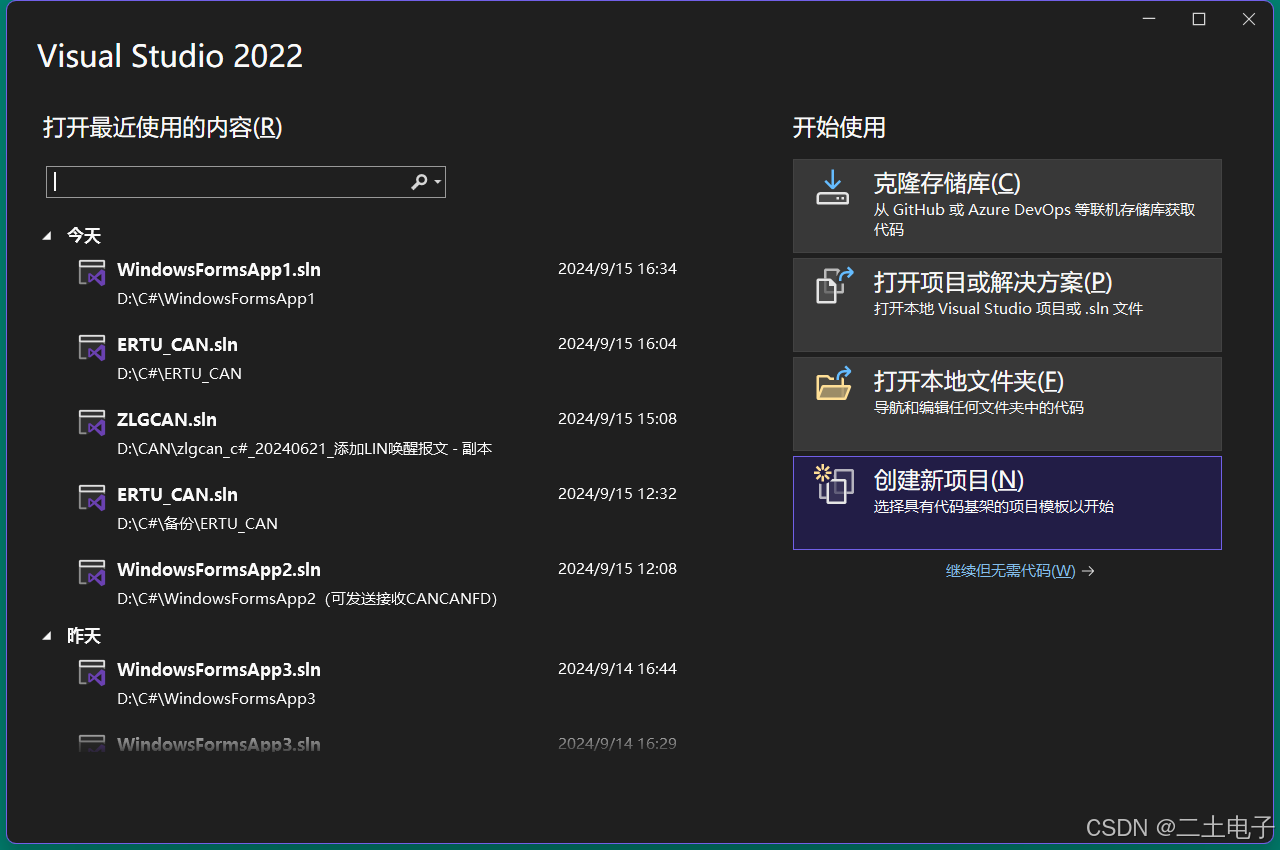Minimize the Visual Studio 2022 window

click(1149, 19)
